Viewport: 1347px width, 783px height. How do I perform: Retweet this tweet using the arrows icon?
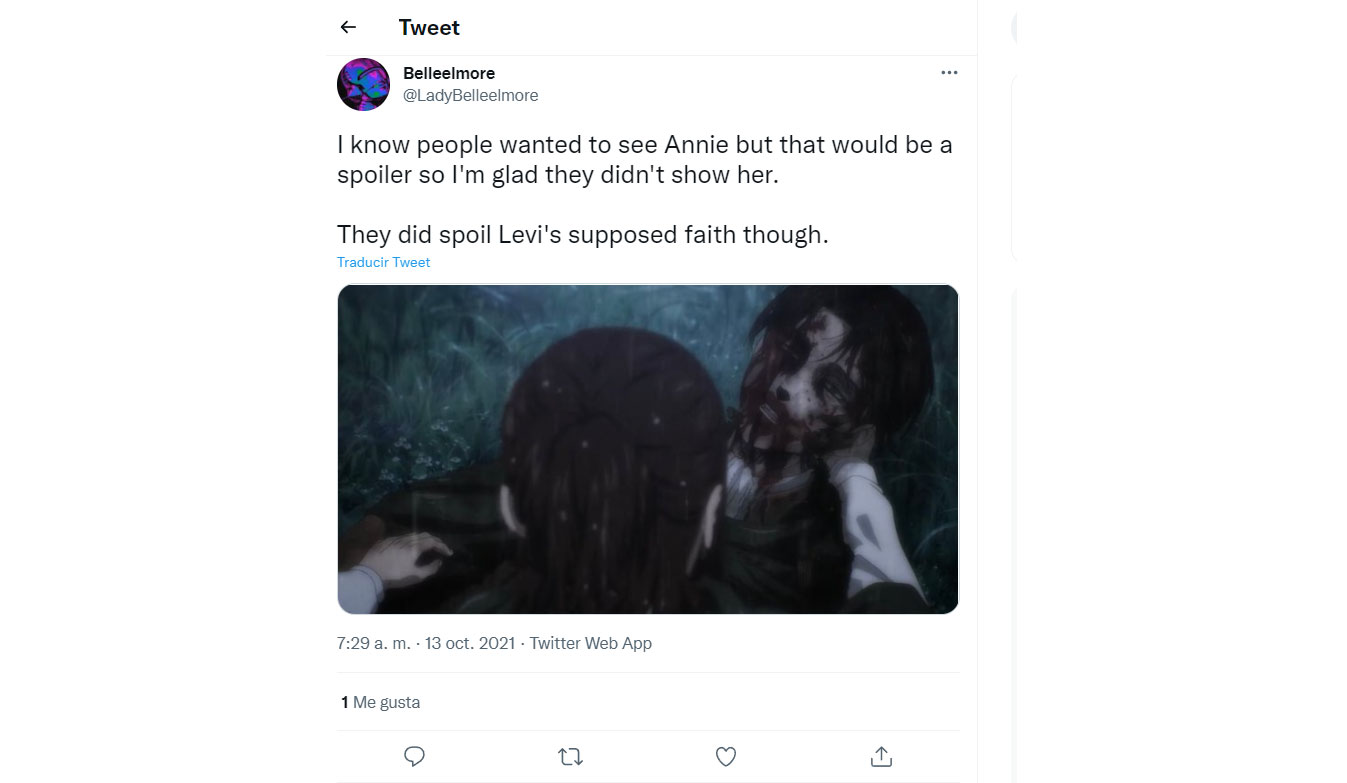click(570, 756)
